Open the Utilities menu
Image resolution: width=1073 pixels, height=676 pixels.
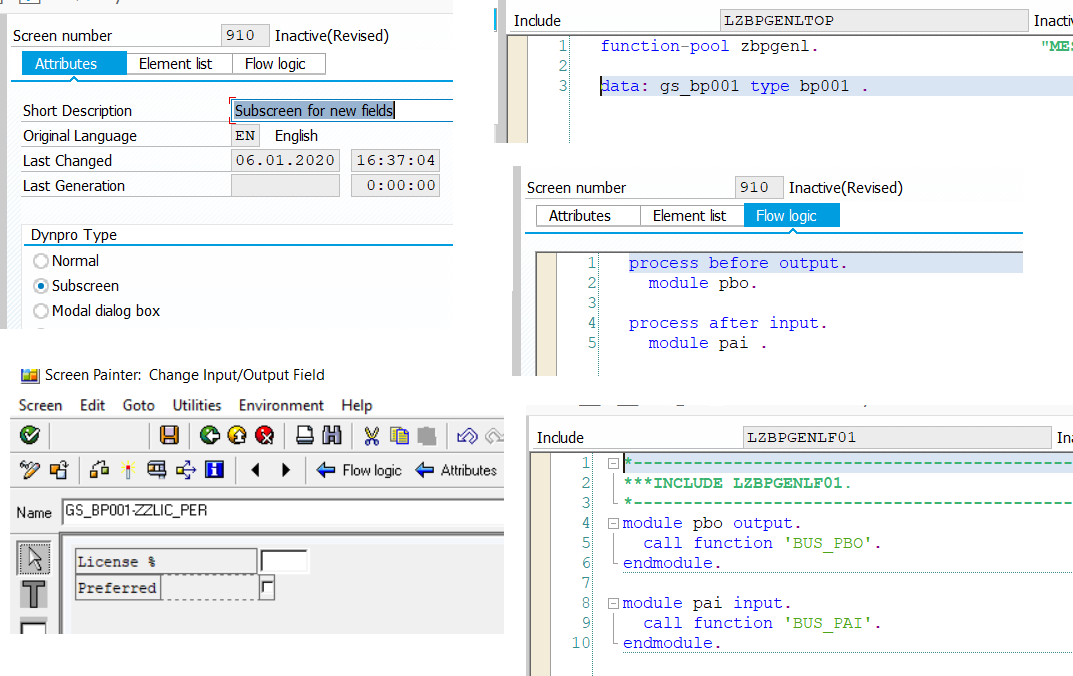(x=197, y=405)
